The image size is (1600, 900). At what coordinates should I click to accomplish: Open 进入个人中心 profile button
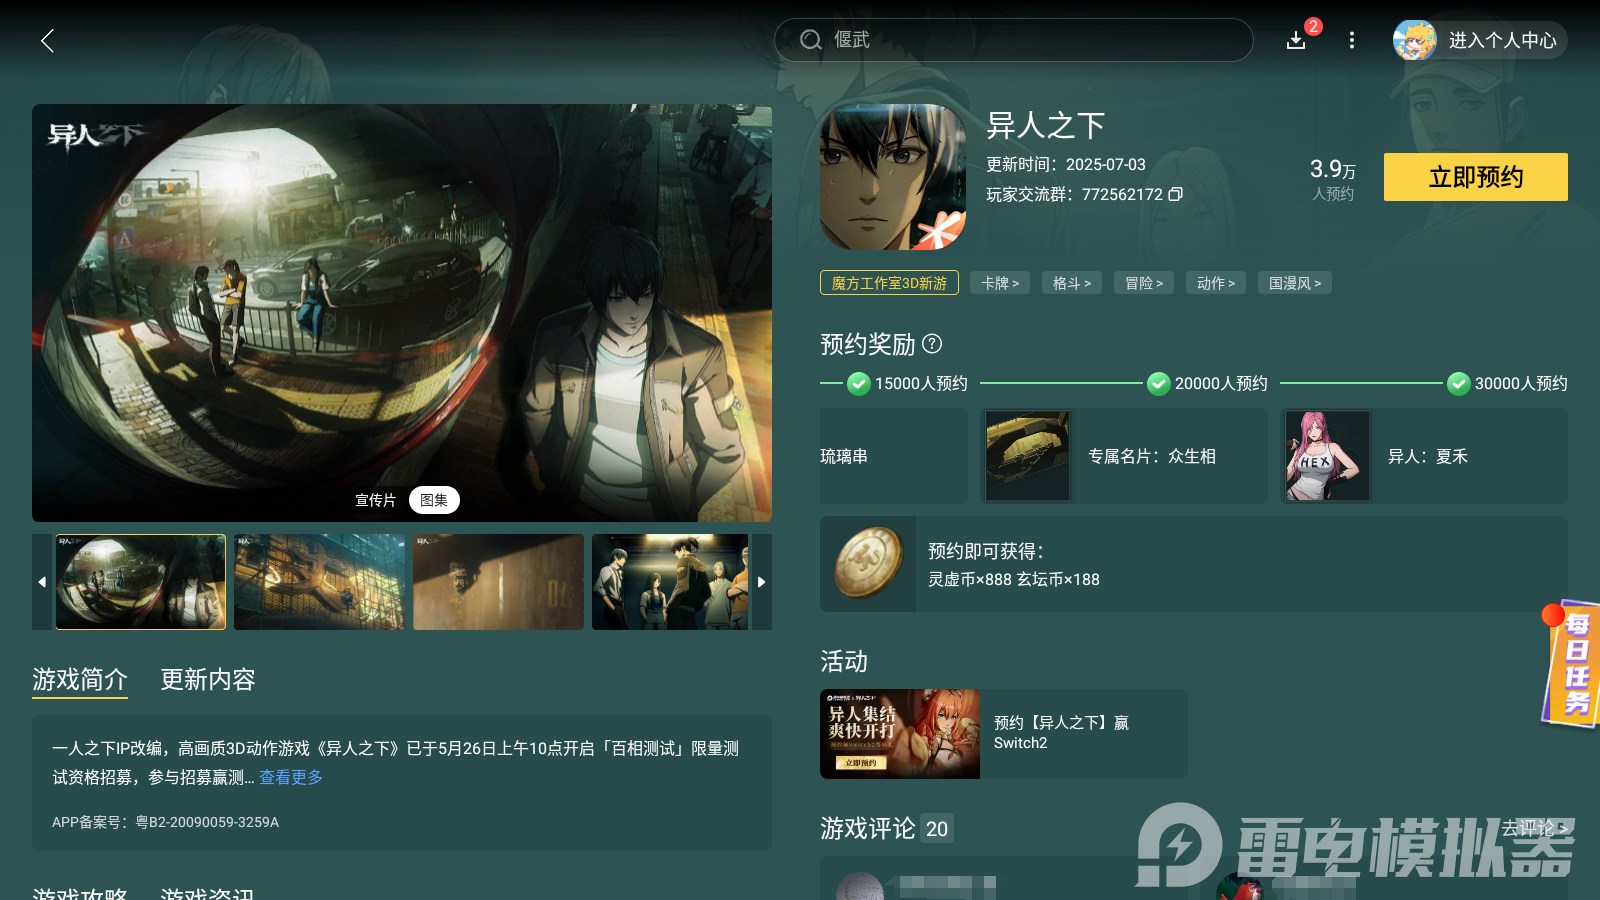(x=1480, y=40)
